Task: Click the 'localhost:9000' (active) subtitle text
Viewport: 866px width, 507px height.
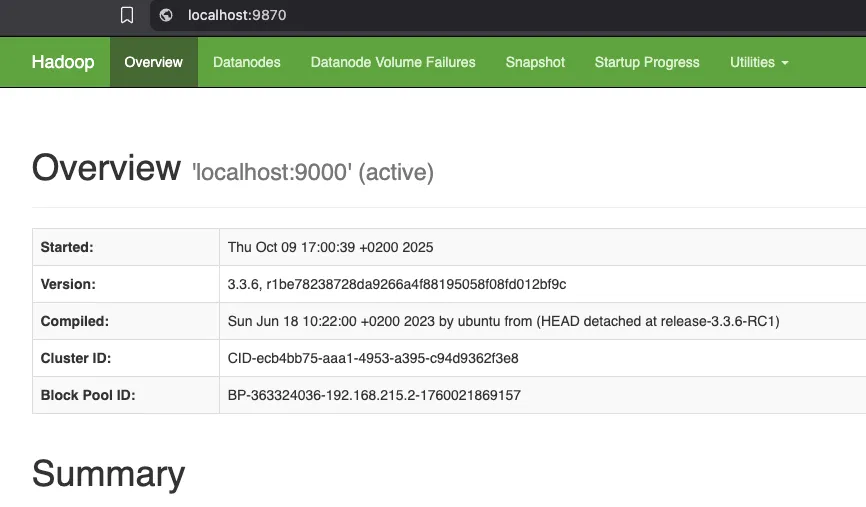Action: [313, 172]
